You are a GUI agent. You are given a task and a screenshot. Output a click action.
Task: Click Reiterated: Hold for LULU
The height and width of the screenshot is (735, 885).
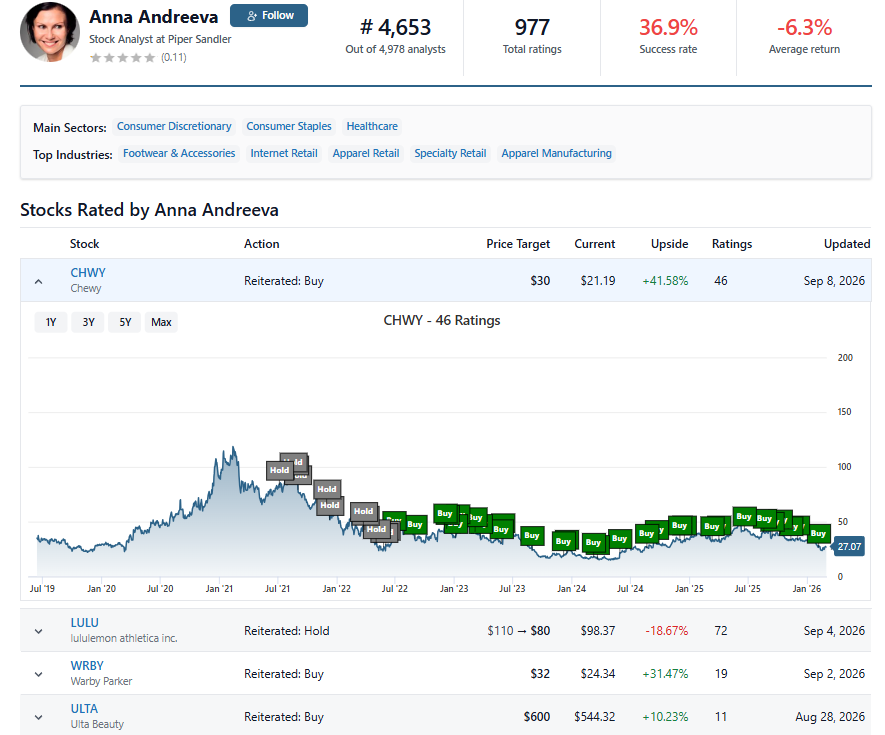point(287,631)
